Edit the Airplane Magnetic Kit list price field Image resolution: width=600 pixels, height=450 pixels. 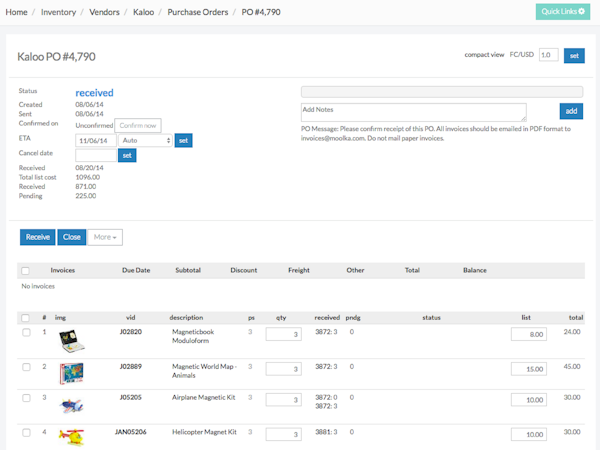point(529,400)
